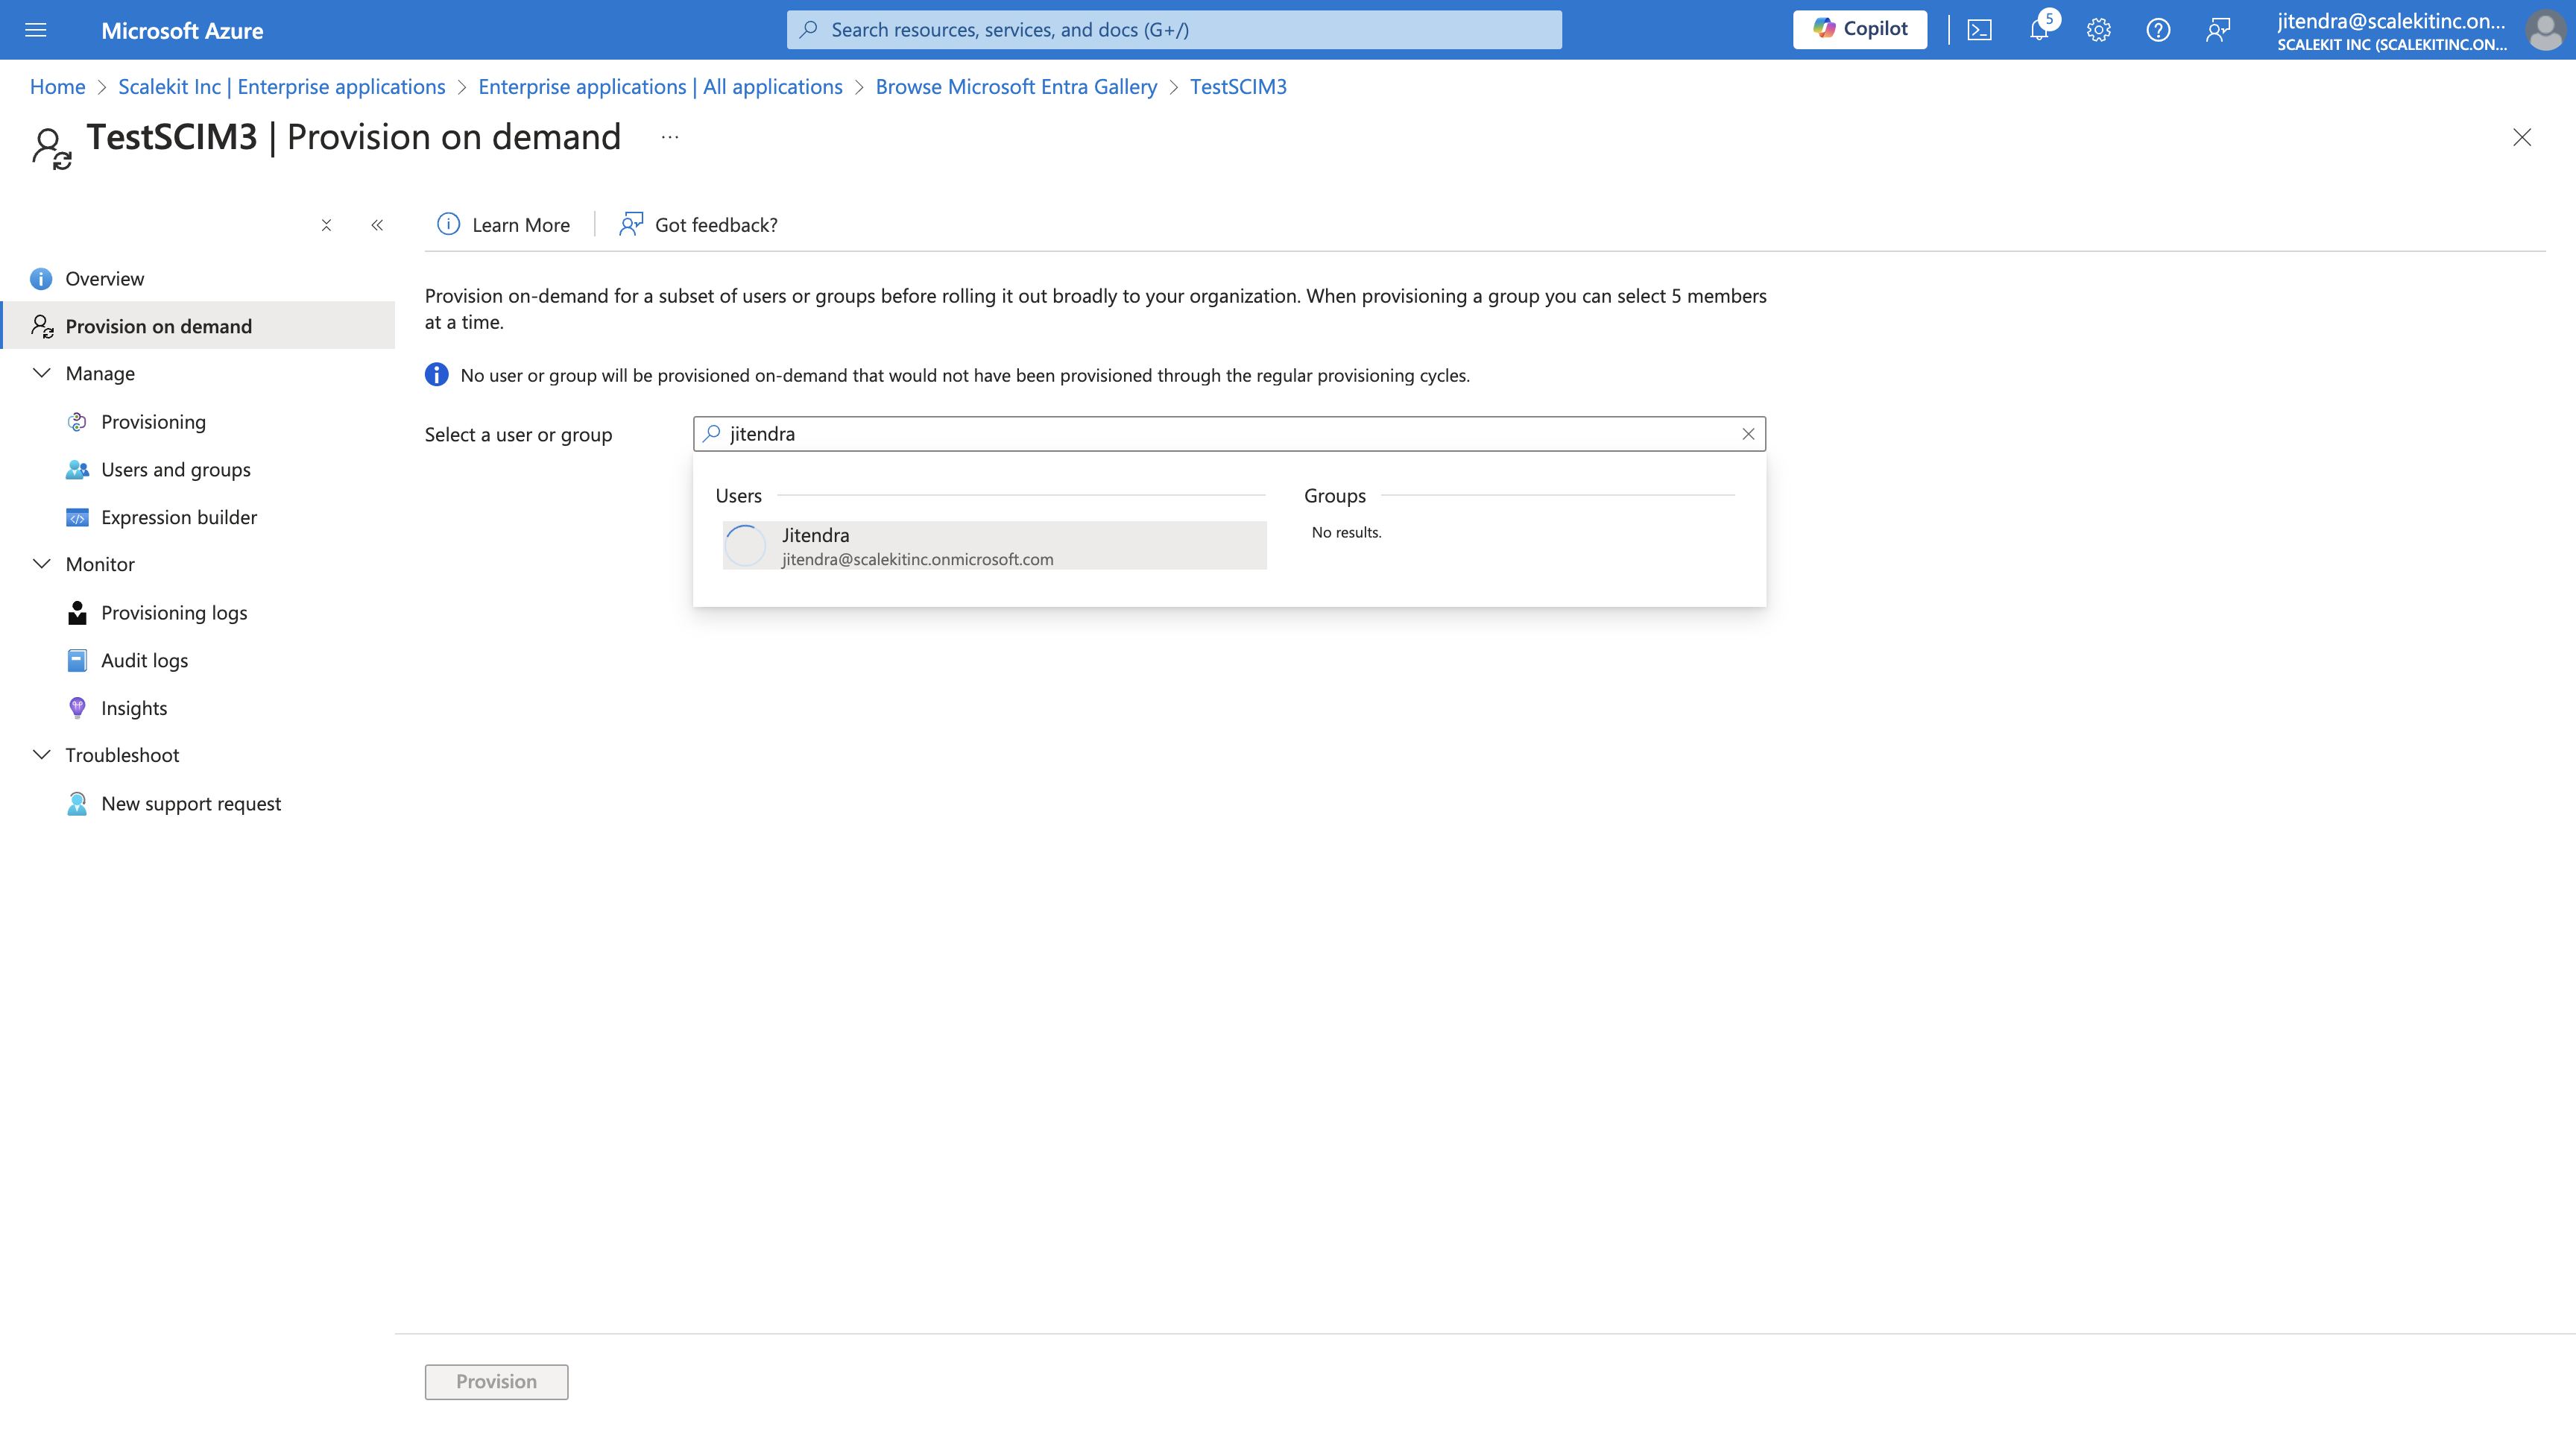This screenshot has height=1430, width=2576.
Task: Click the blue info icon beside notice
Action: point(436,375)
